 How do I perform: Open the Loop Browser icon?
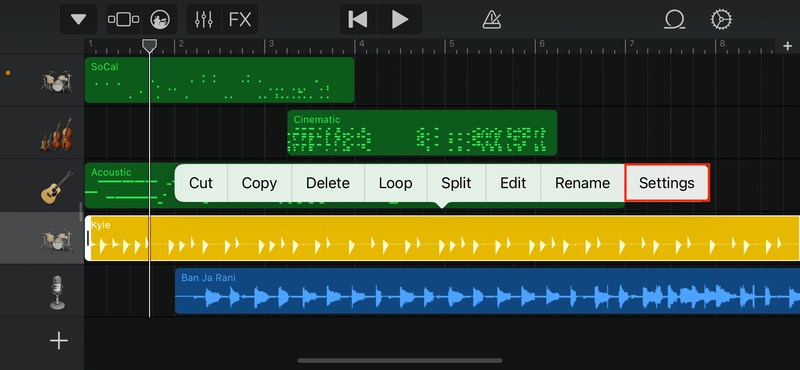pos(674,20)
